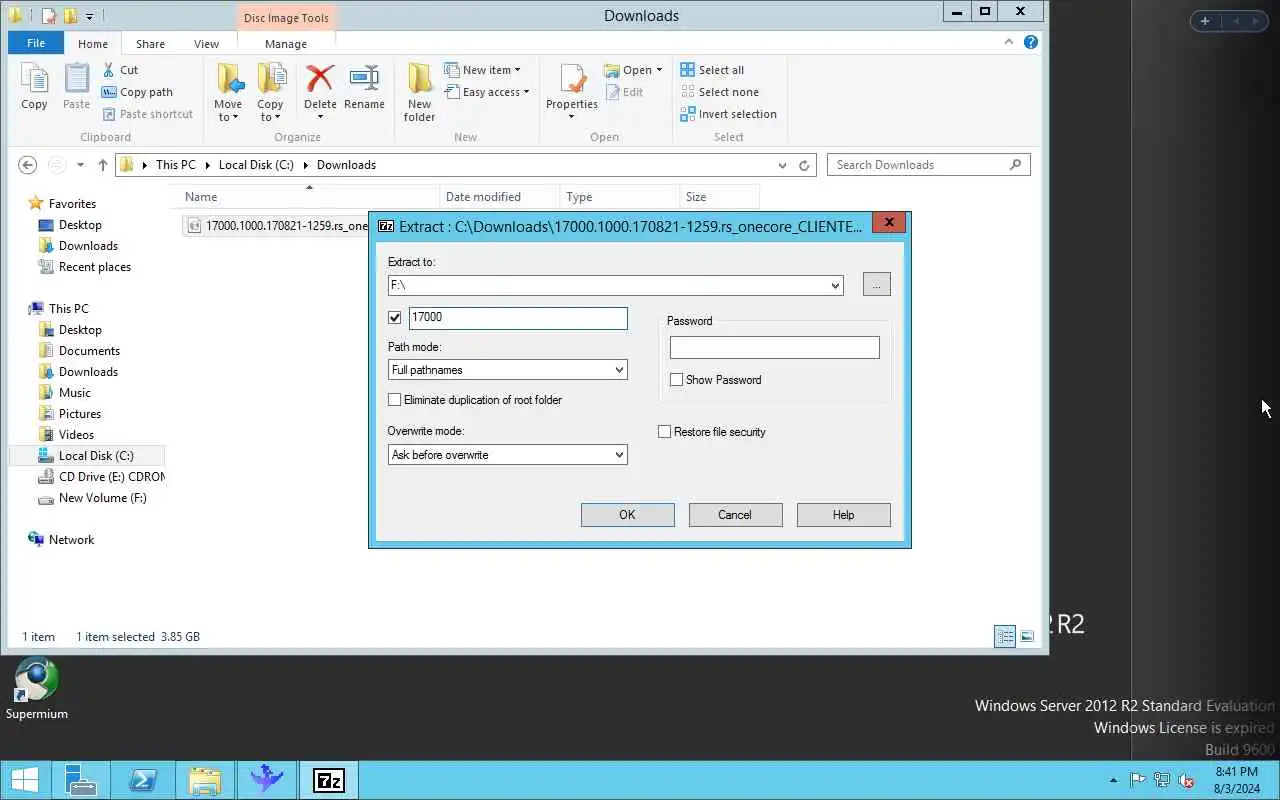Viewport: 1280px width, 800px height.
Task: Click Select none in ribbon
Action: coord(719,92)
